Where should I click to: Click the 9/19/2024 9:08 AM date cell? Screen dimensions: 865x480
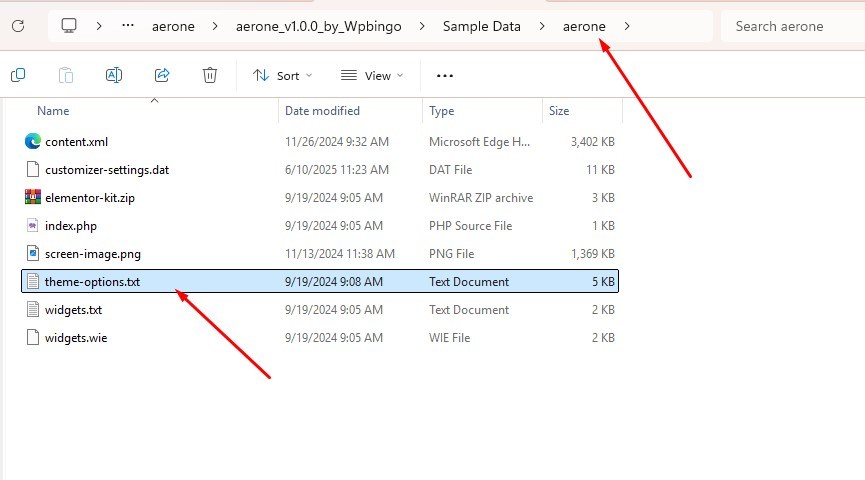point(334,282)
